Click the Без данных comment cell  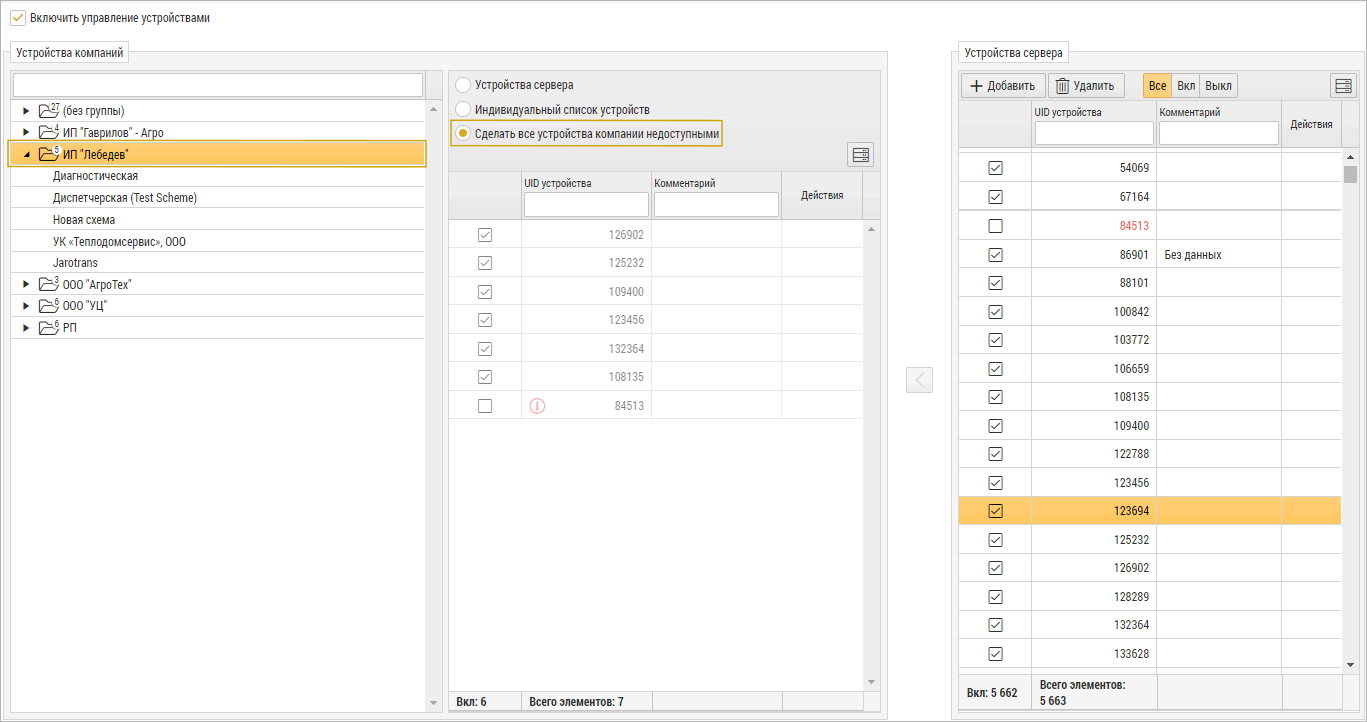pos(1218,255)
